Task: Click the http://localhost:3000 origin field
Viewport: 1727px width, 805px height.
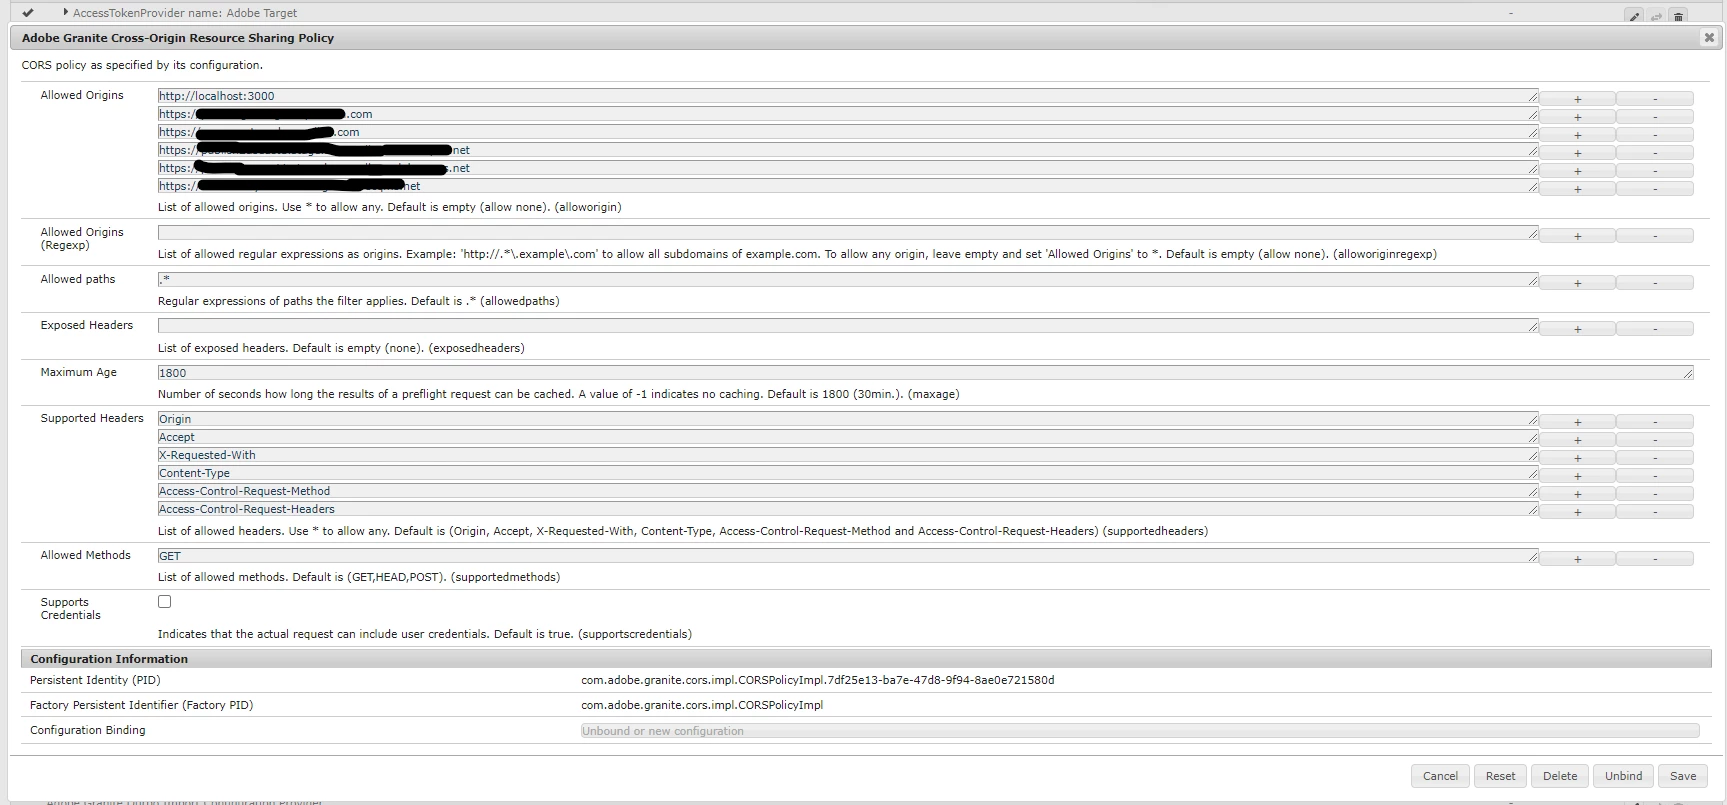Action: [848, 96]
